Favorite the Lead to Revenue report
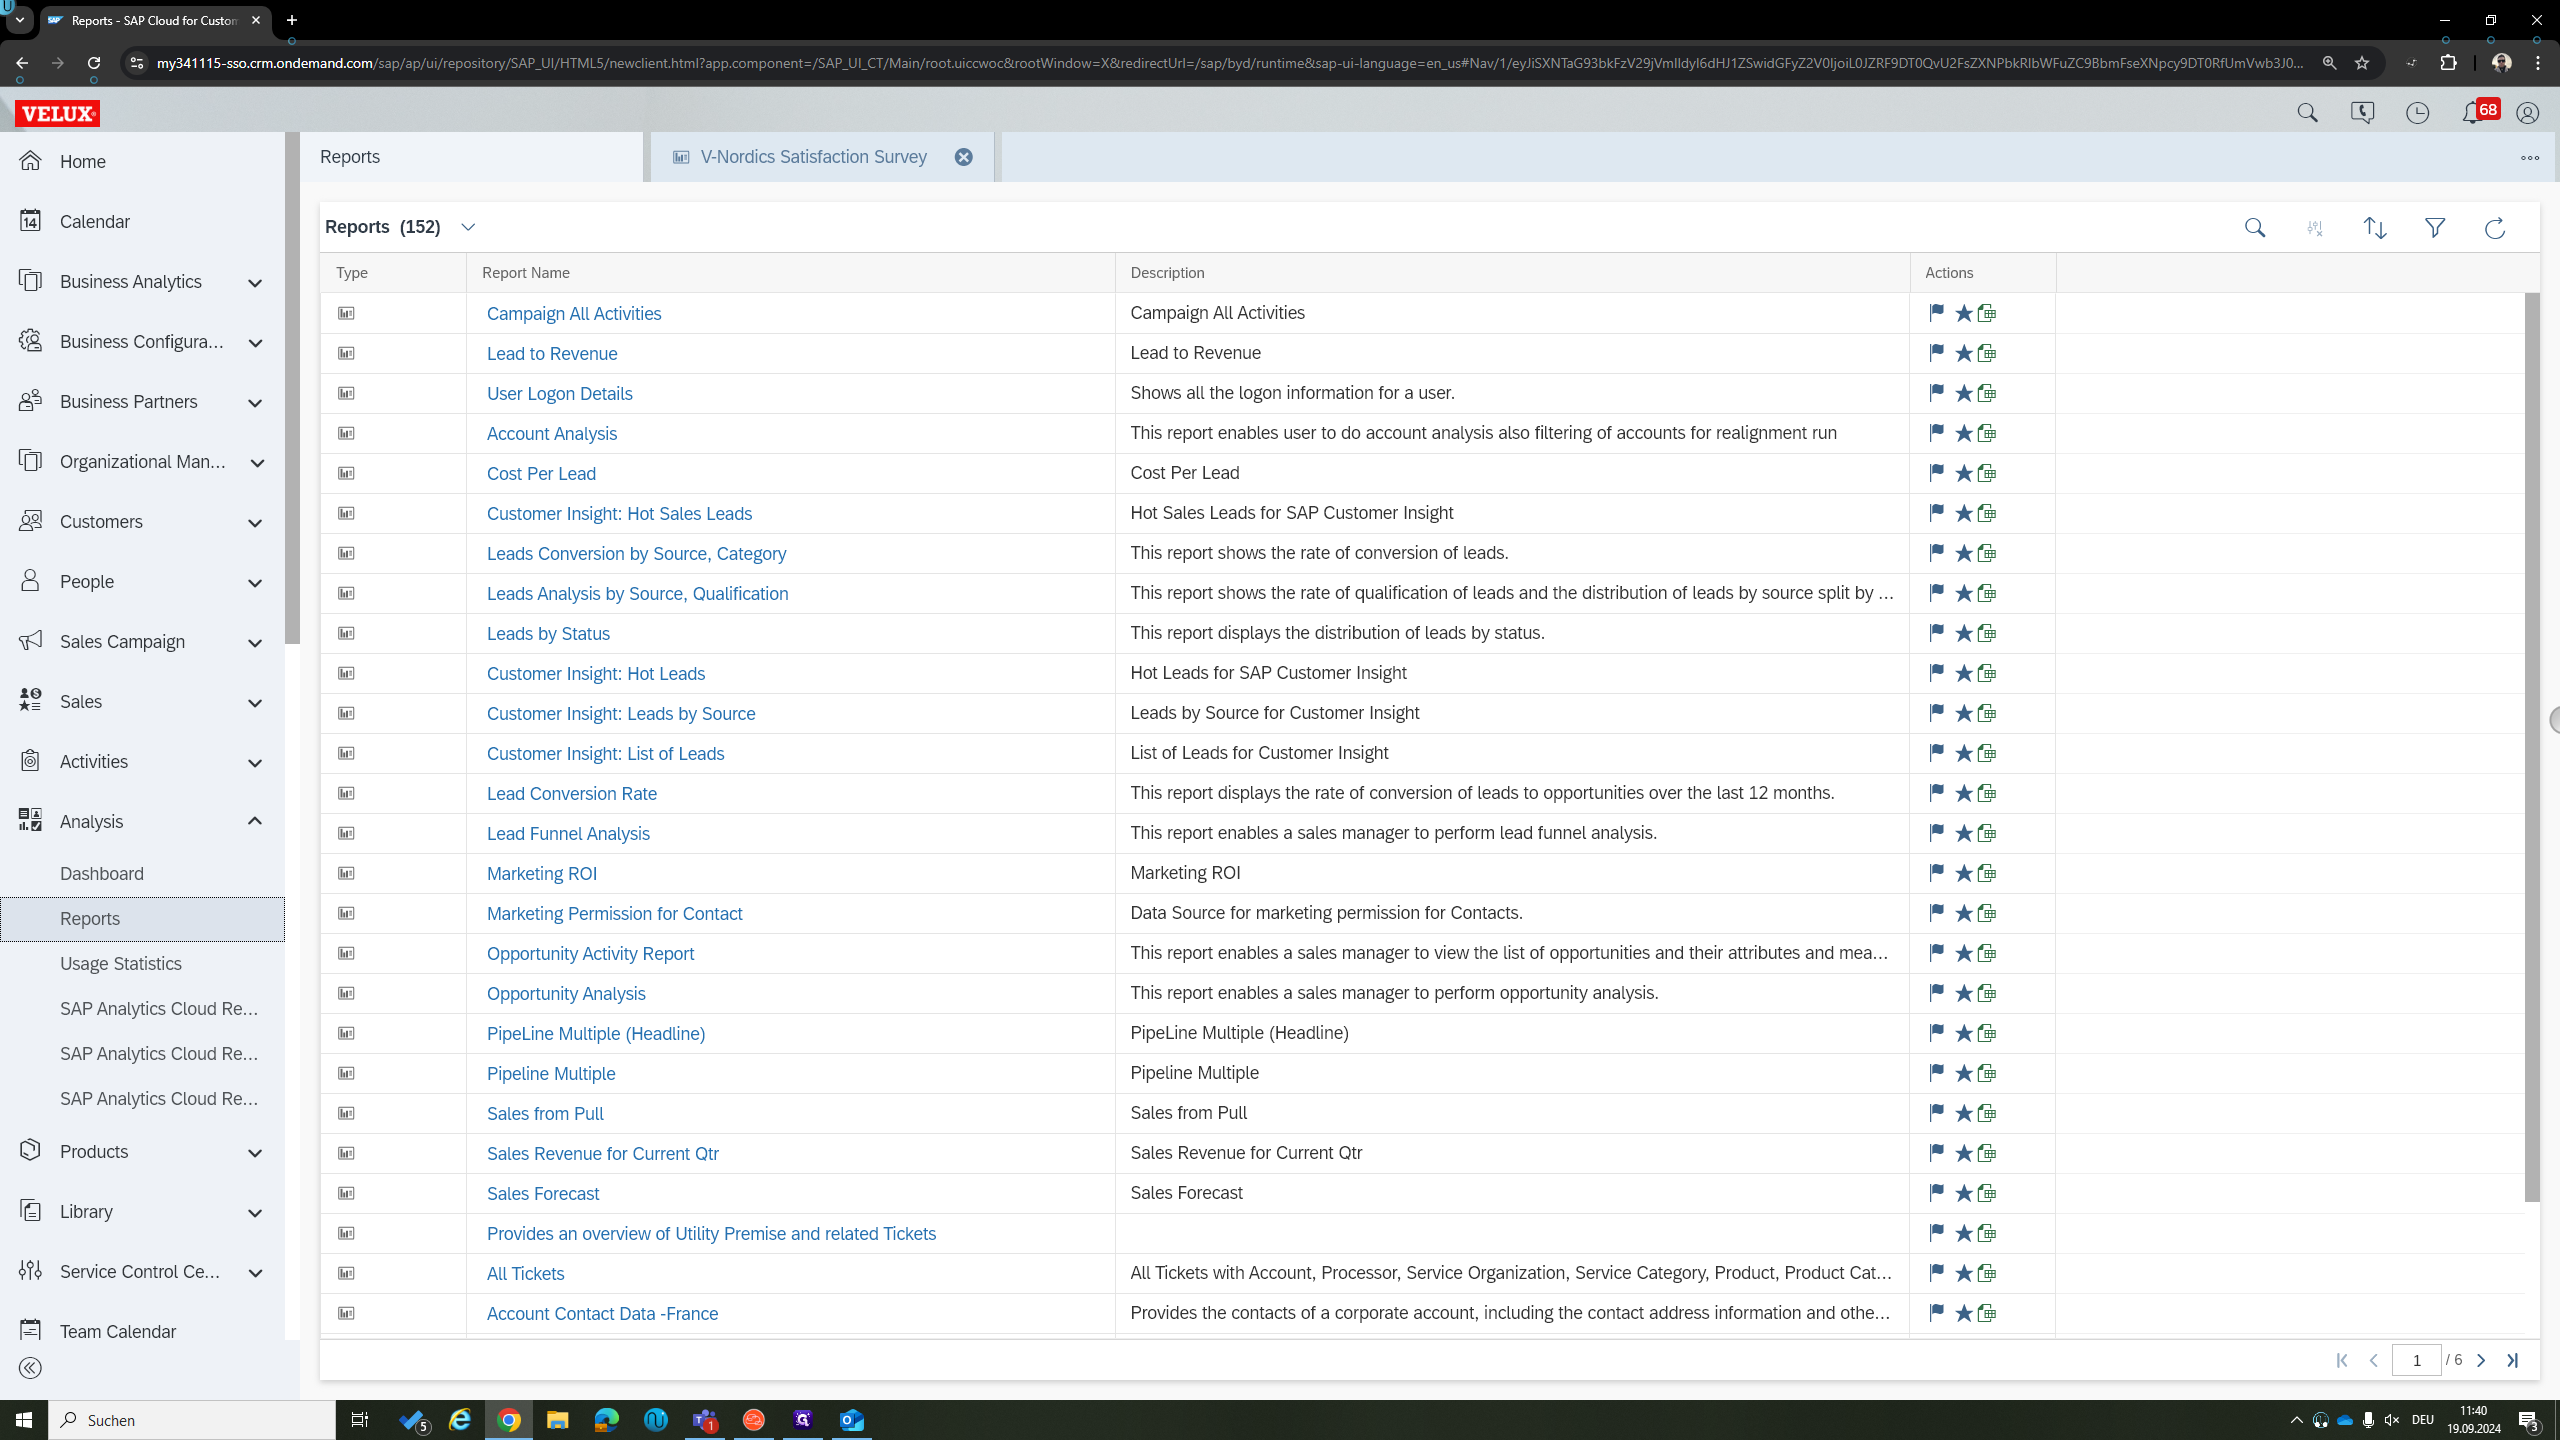Image resolution: width=2560 pixels, height=1440 pixels. coord(1963,353)
